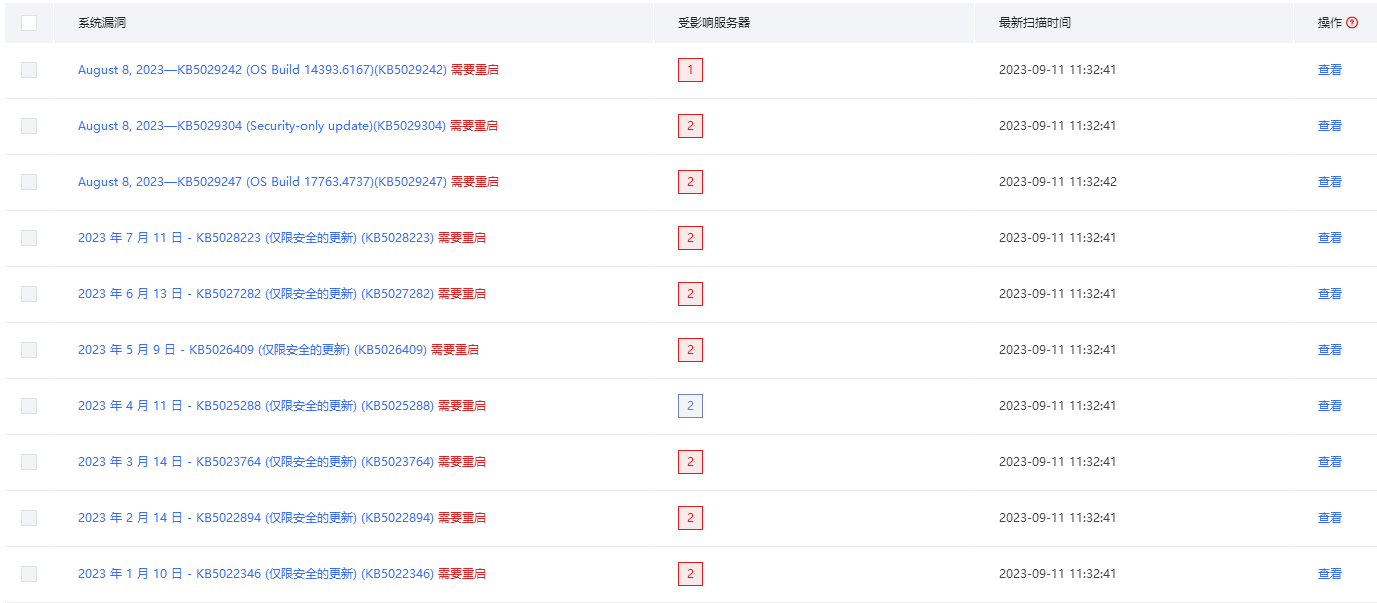Tick checkbox next to KB5028223 row

(29, 238)
